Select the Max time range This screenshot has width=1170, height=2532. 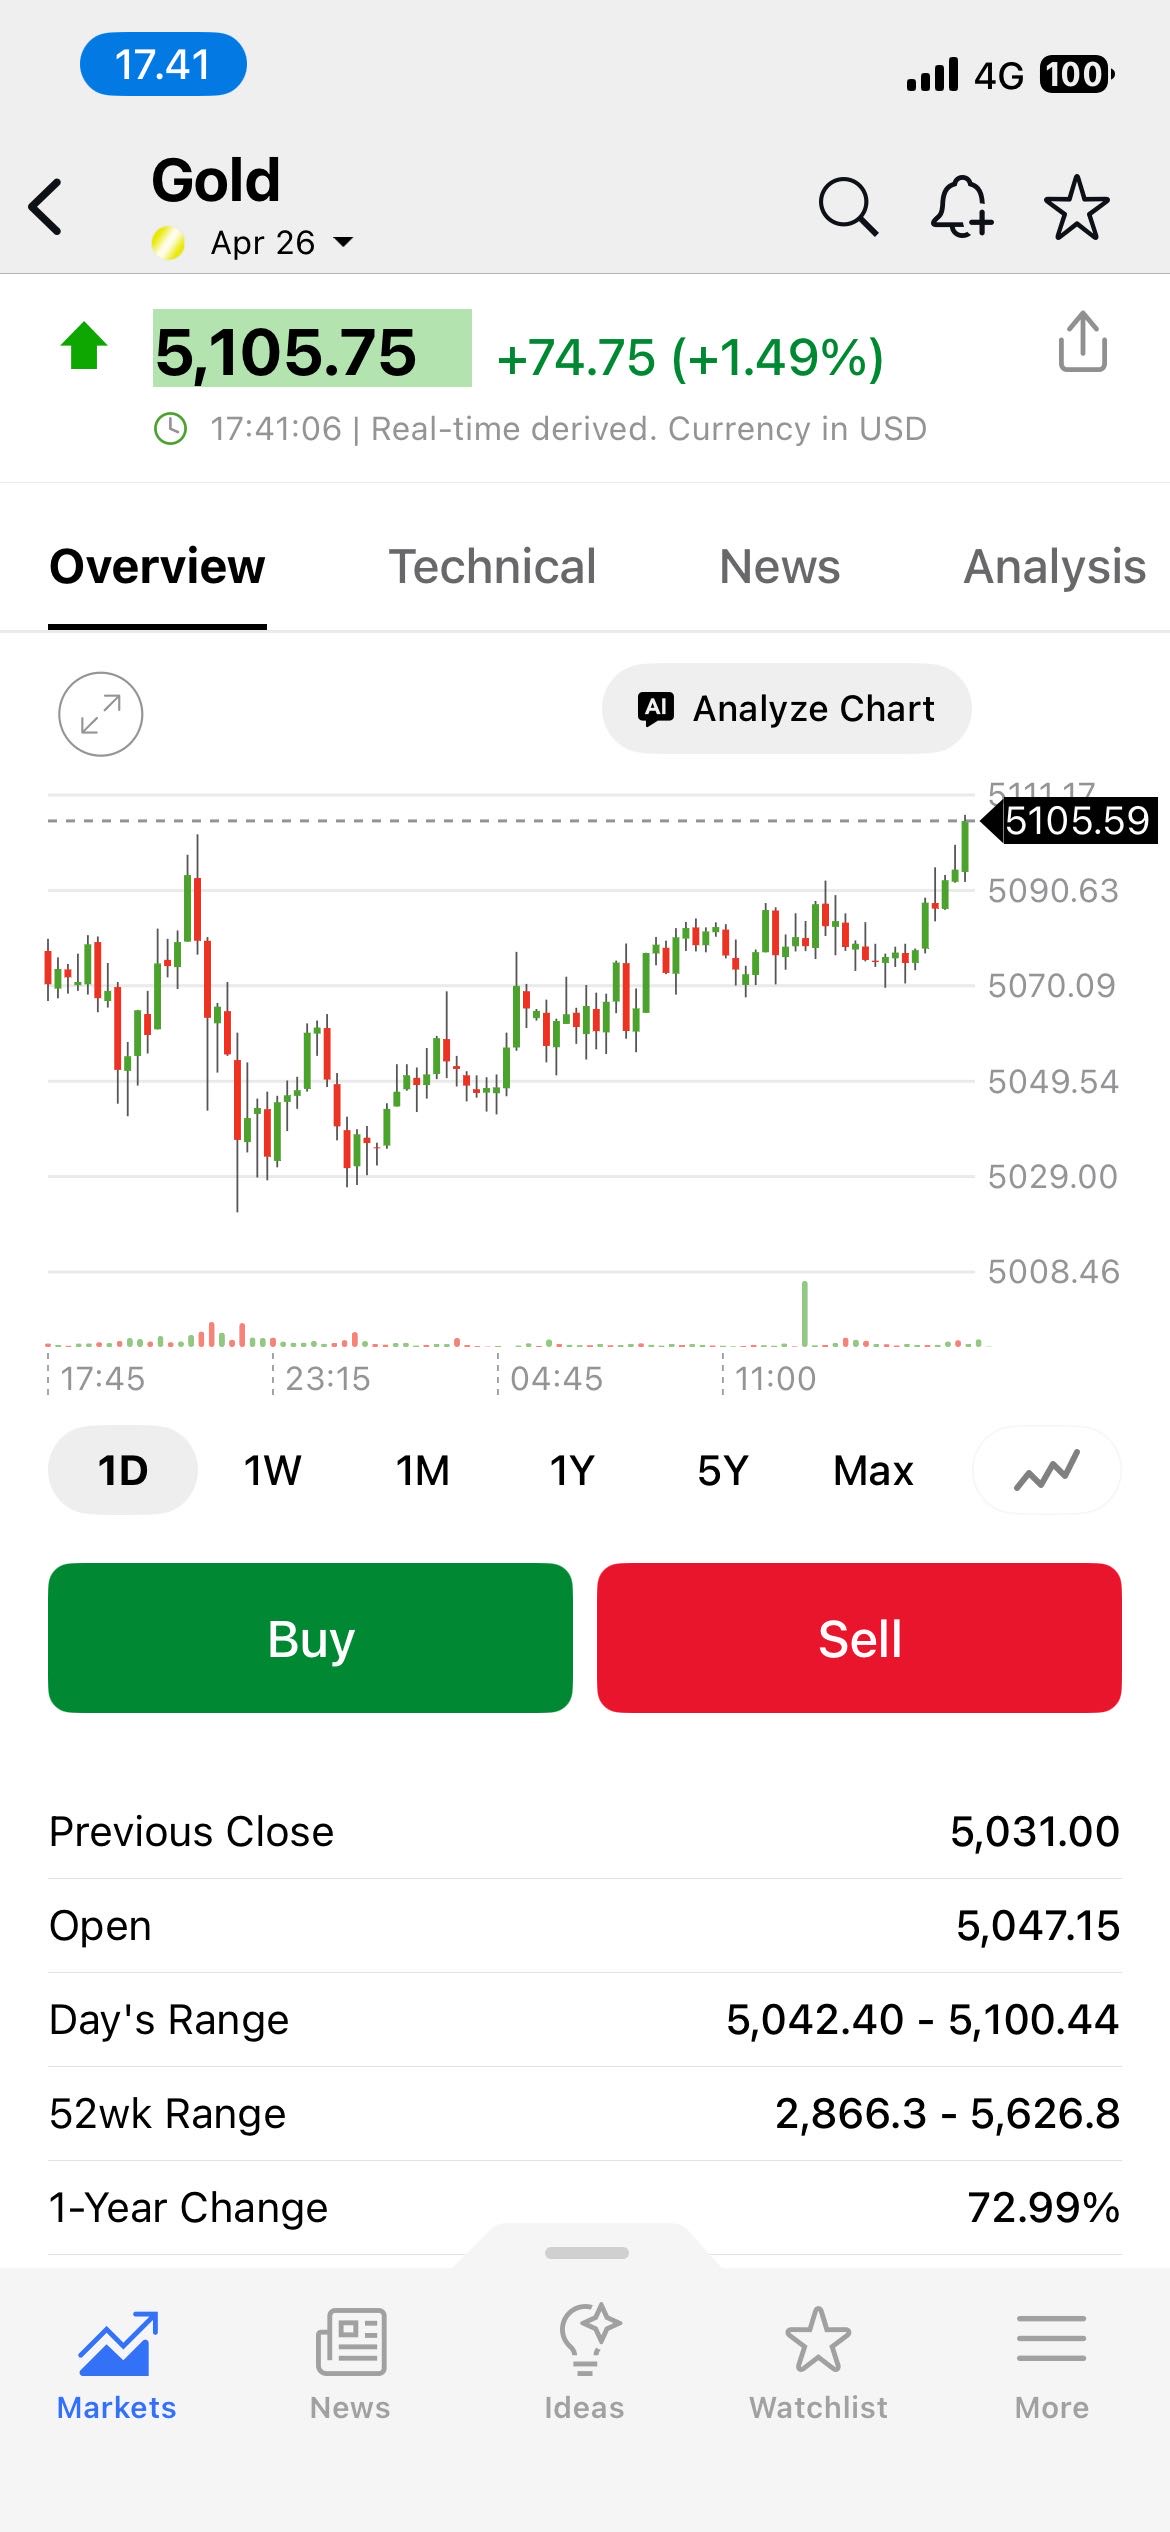[x=873, y=1470]
